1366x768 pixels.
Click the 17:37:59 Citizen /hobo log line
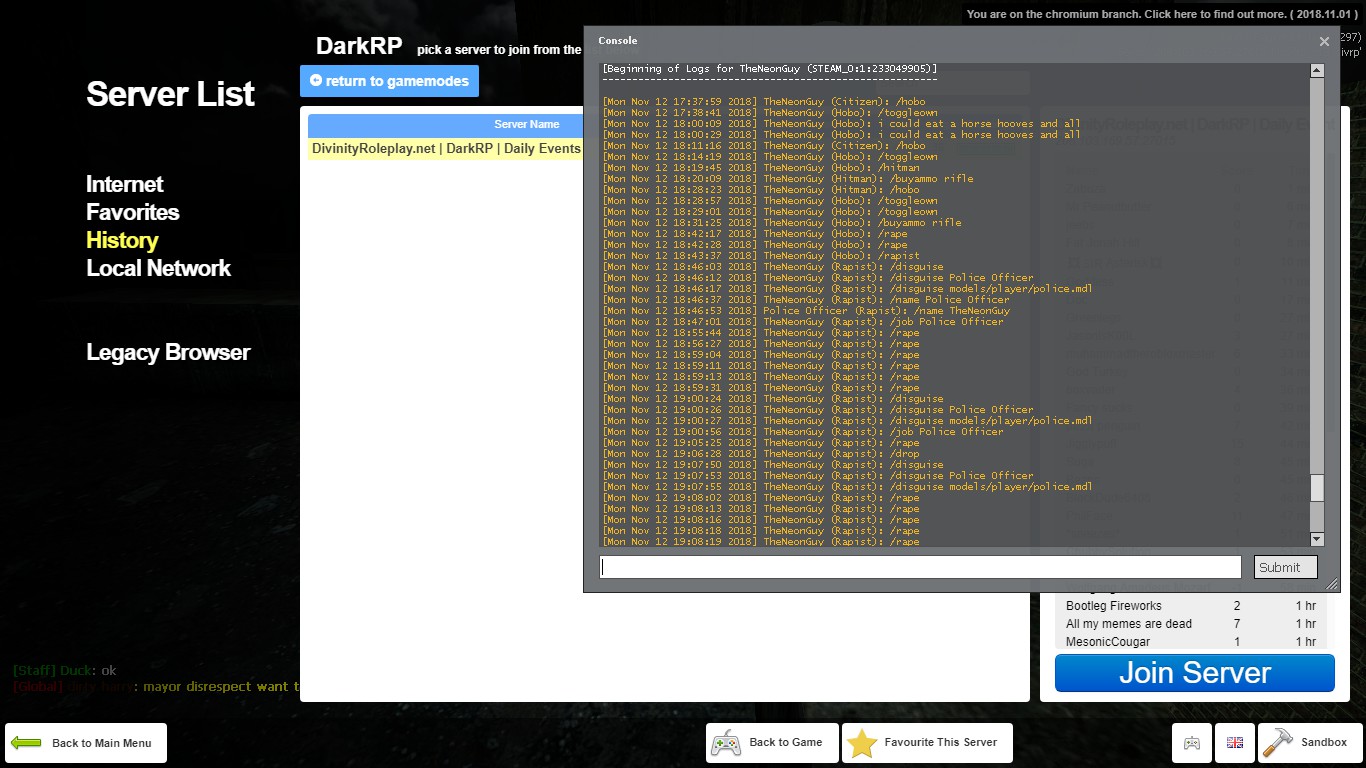click(763, 102)
